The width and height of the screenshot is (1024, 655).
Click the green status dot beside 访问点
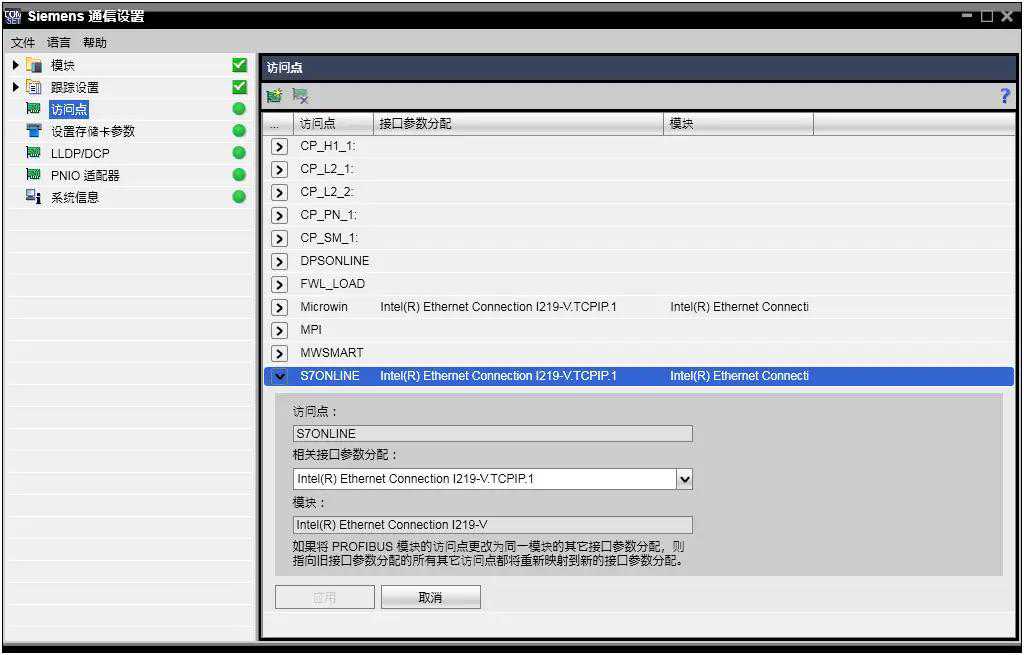pyautogui.click(x=239, y=109)
